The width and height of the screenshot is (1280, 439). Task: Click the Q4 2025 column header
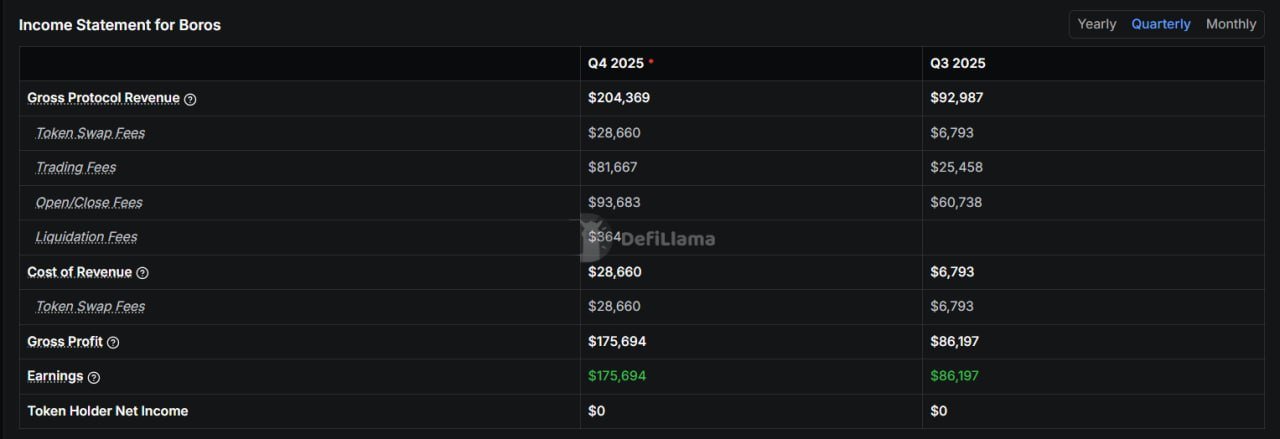click(615, 63)
